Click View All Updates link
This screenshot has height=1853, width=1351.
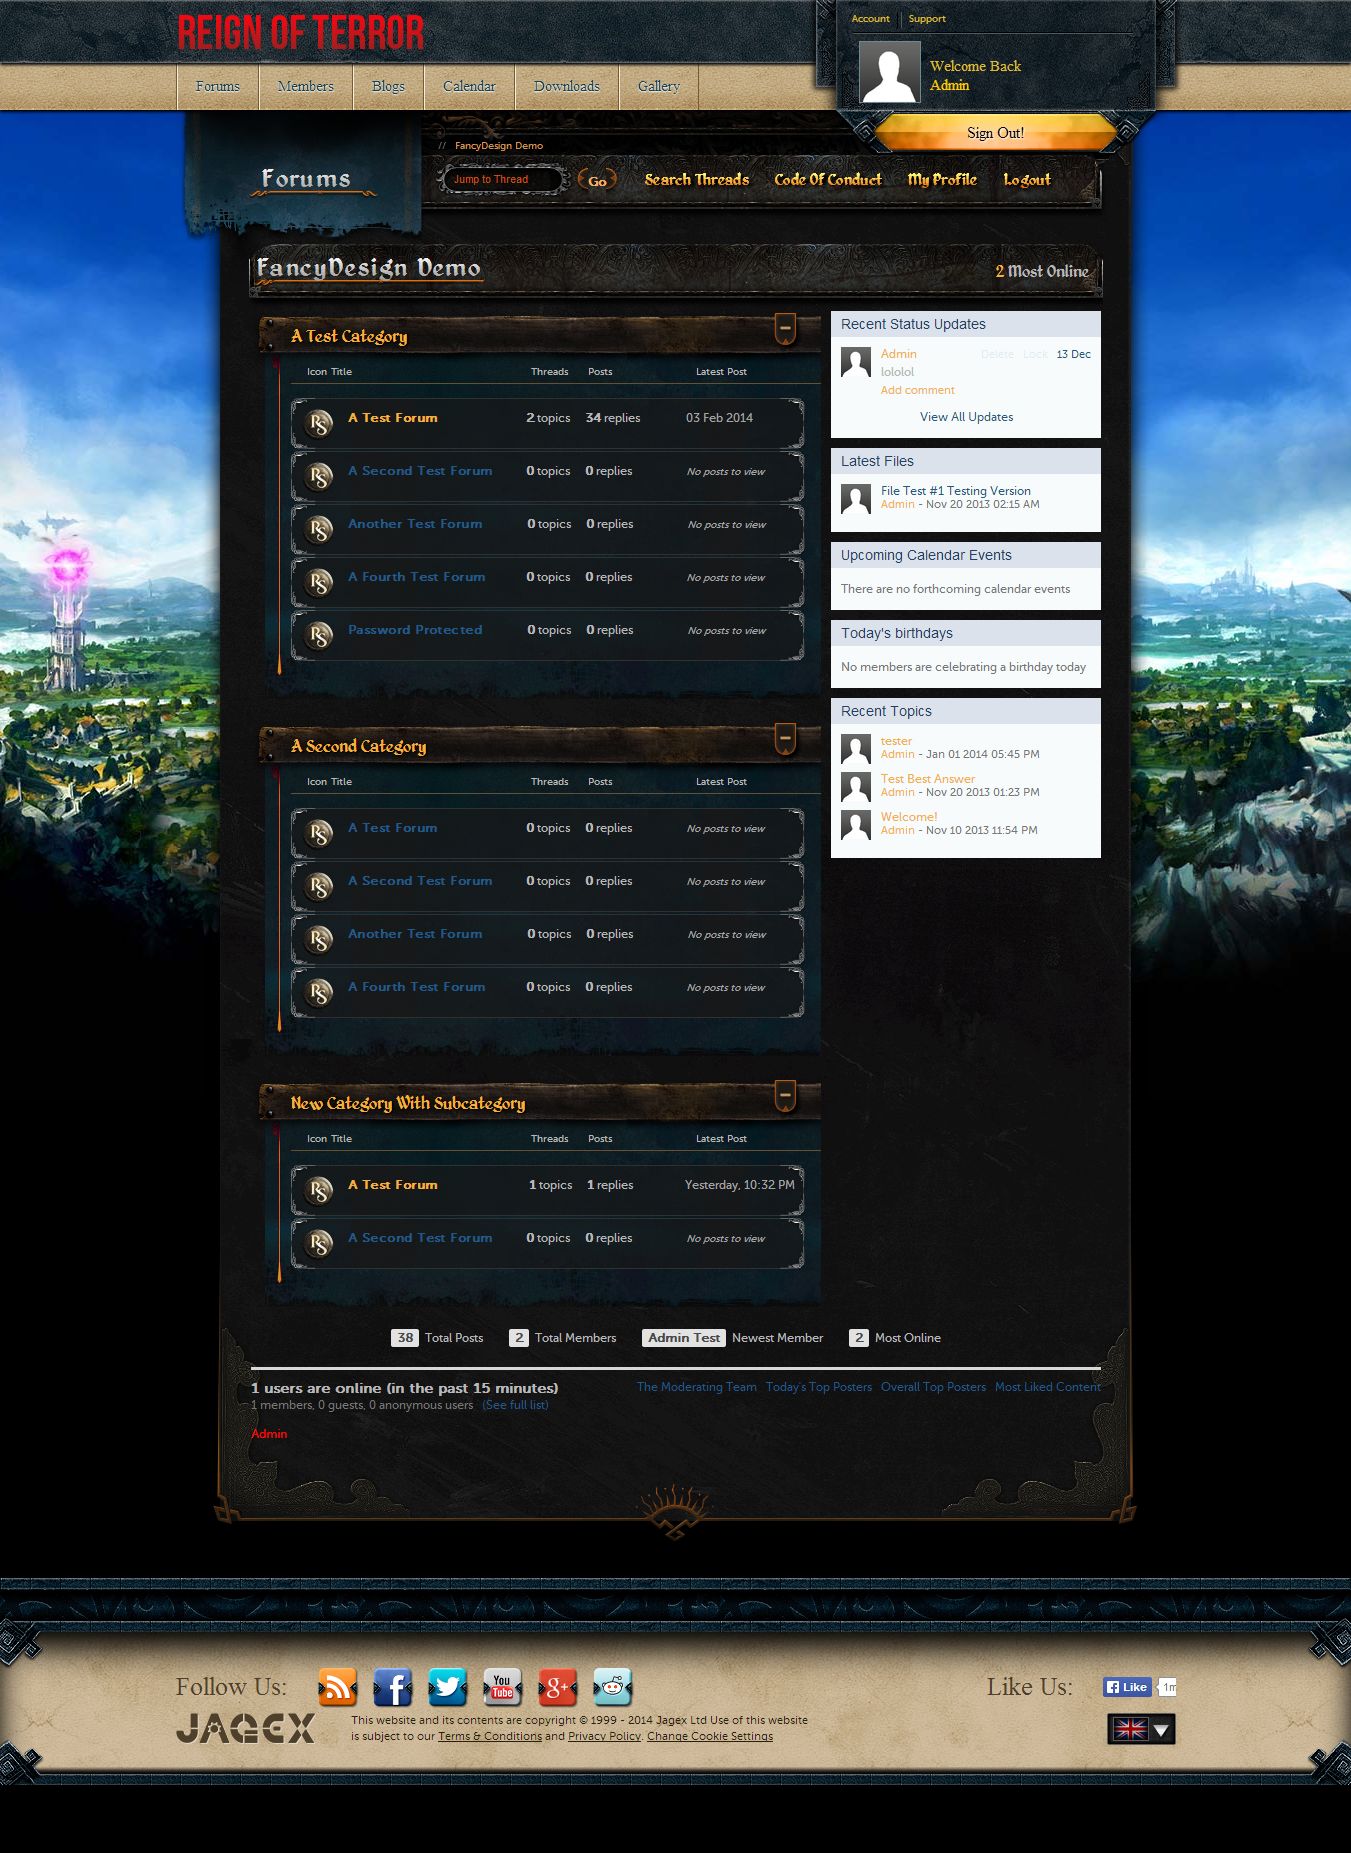(966, 417)
